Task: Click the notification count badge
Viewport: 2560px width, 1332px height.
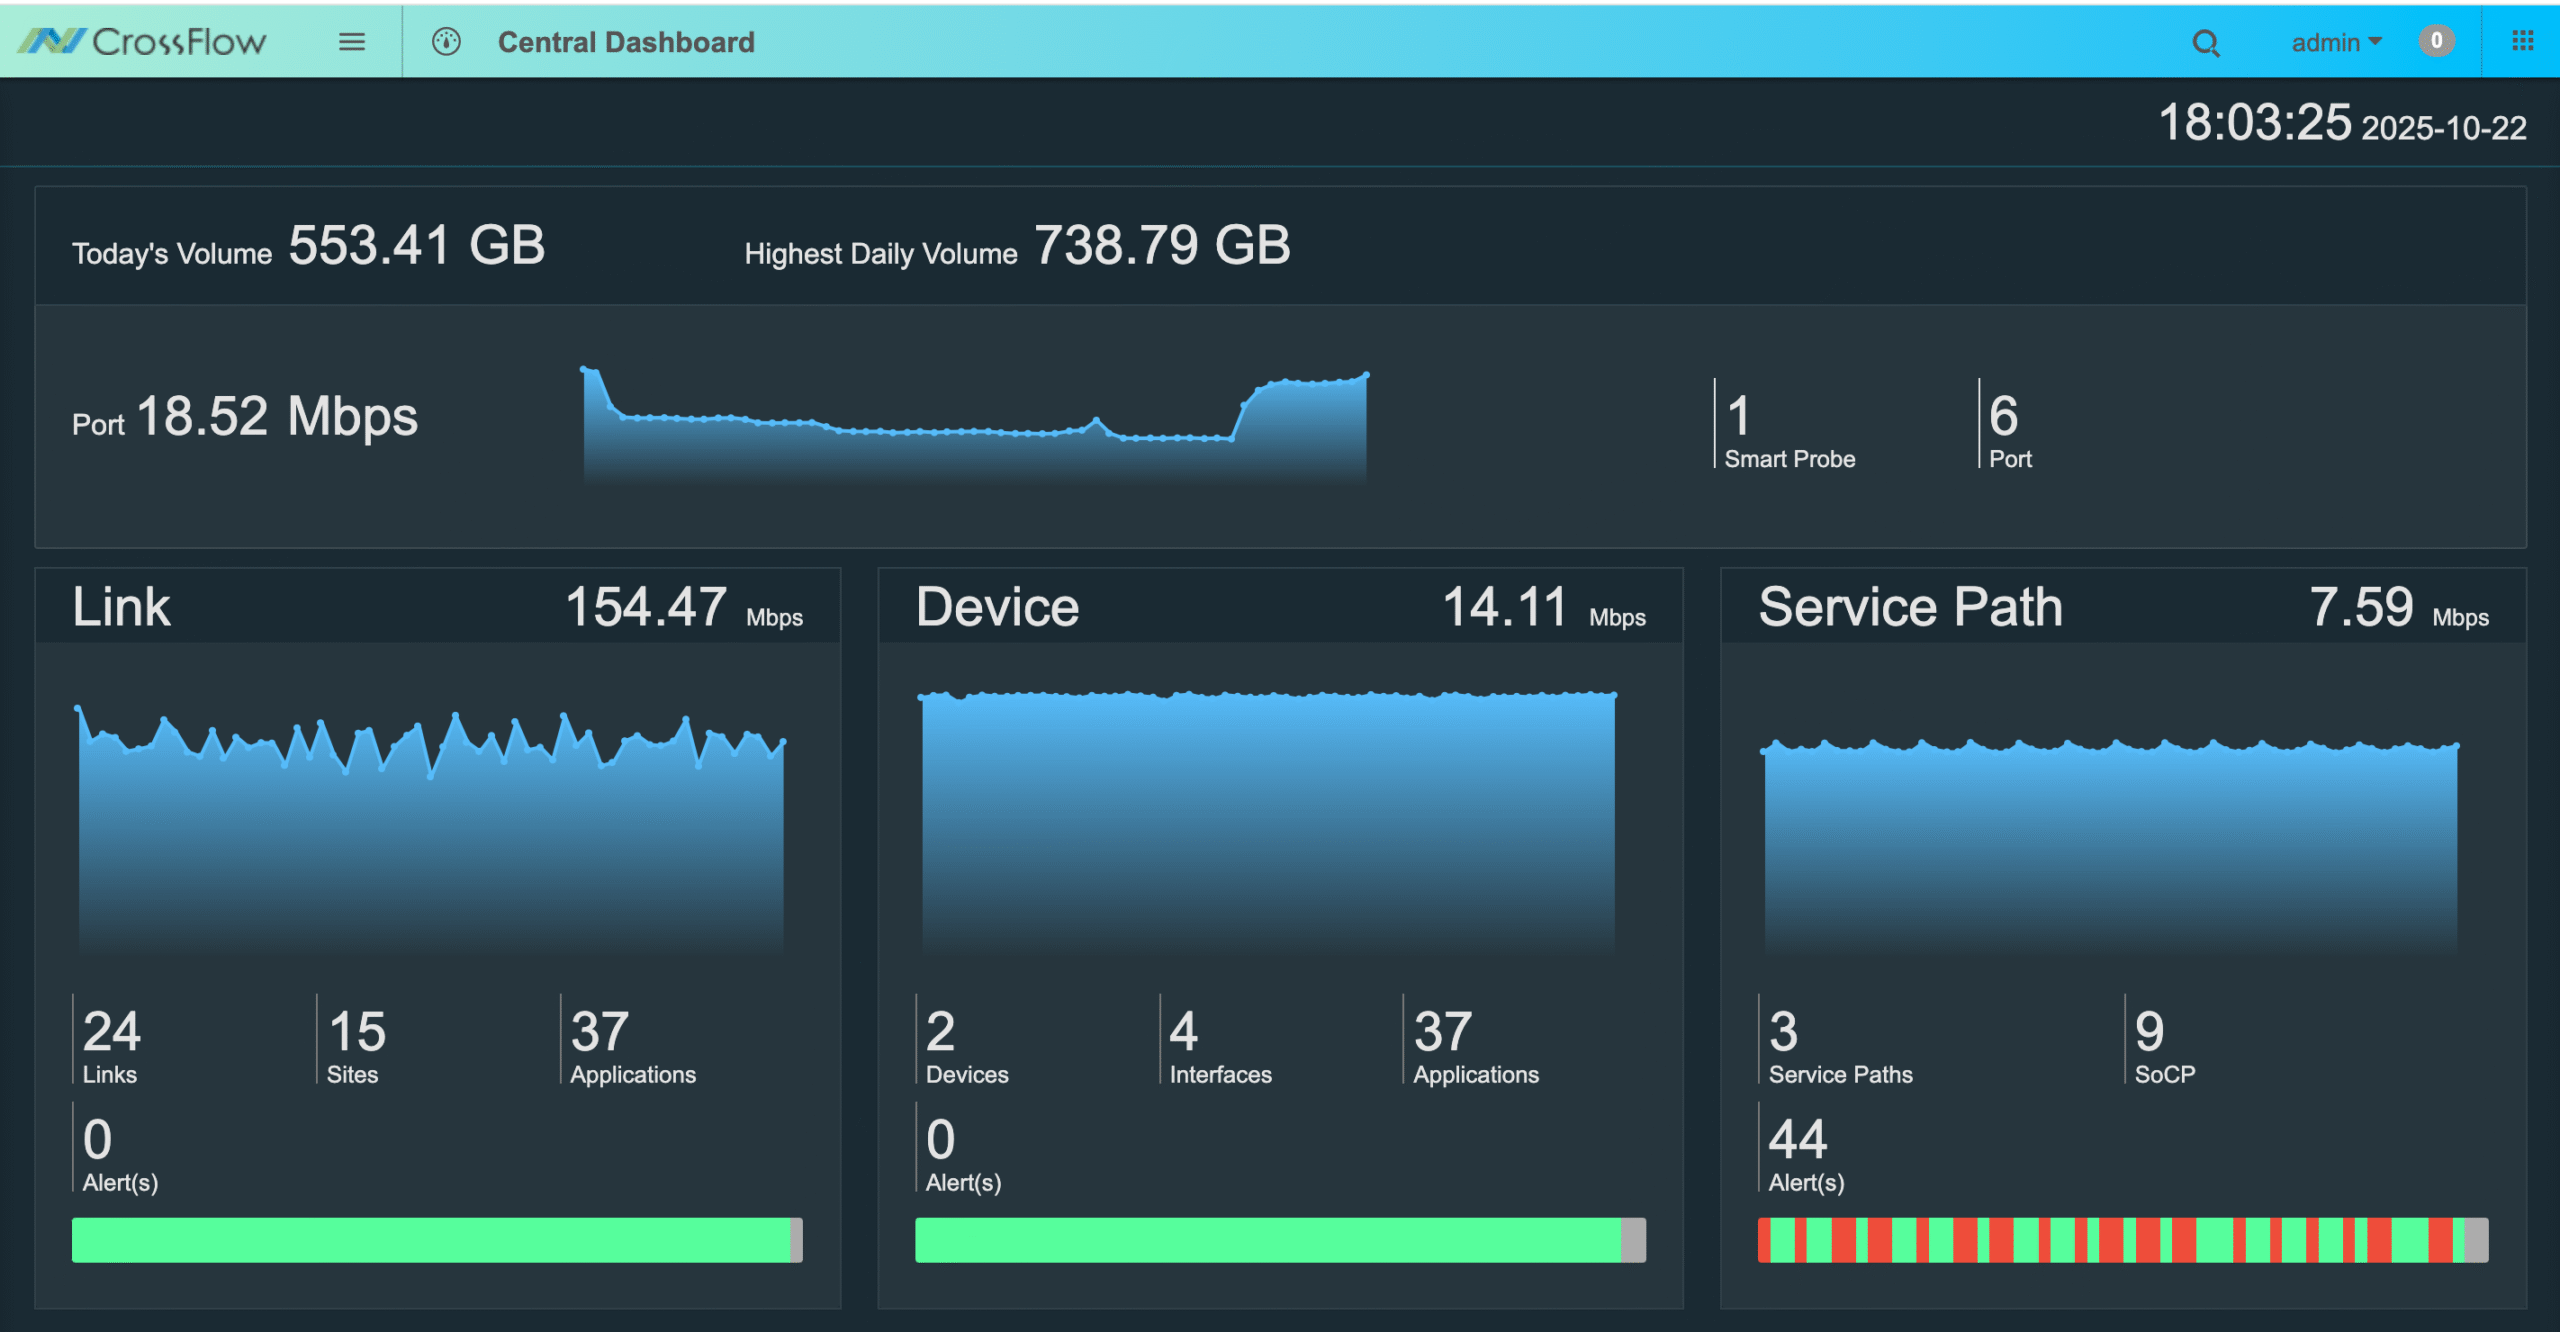Action: click(2436, 41)
